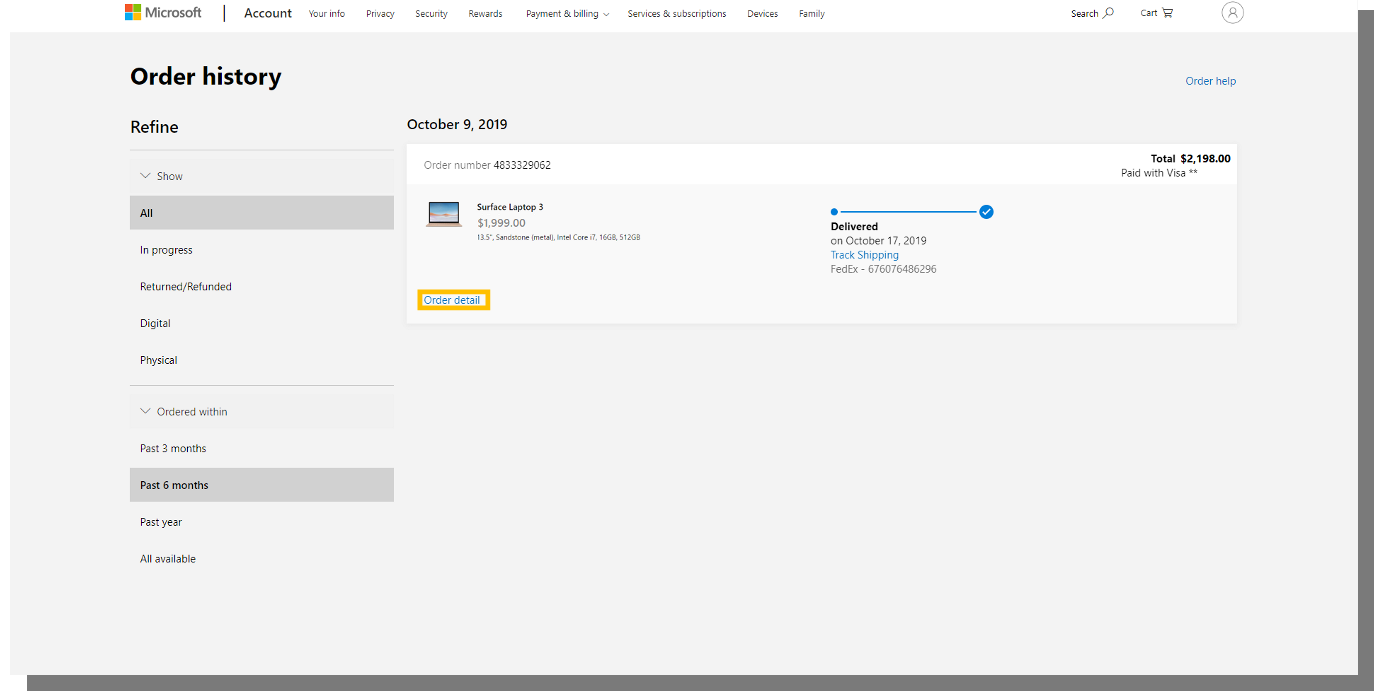The width and height of the screenshot is (1385, 694).
Task: Click the Surface Laptop 3 thumbnail
Action: 444,214
